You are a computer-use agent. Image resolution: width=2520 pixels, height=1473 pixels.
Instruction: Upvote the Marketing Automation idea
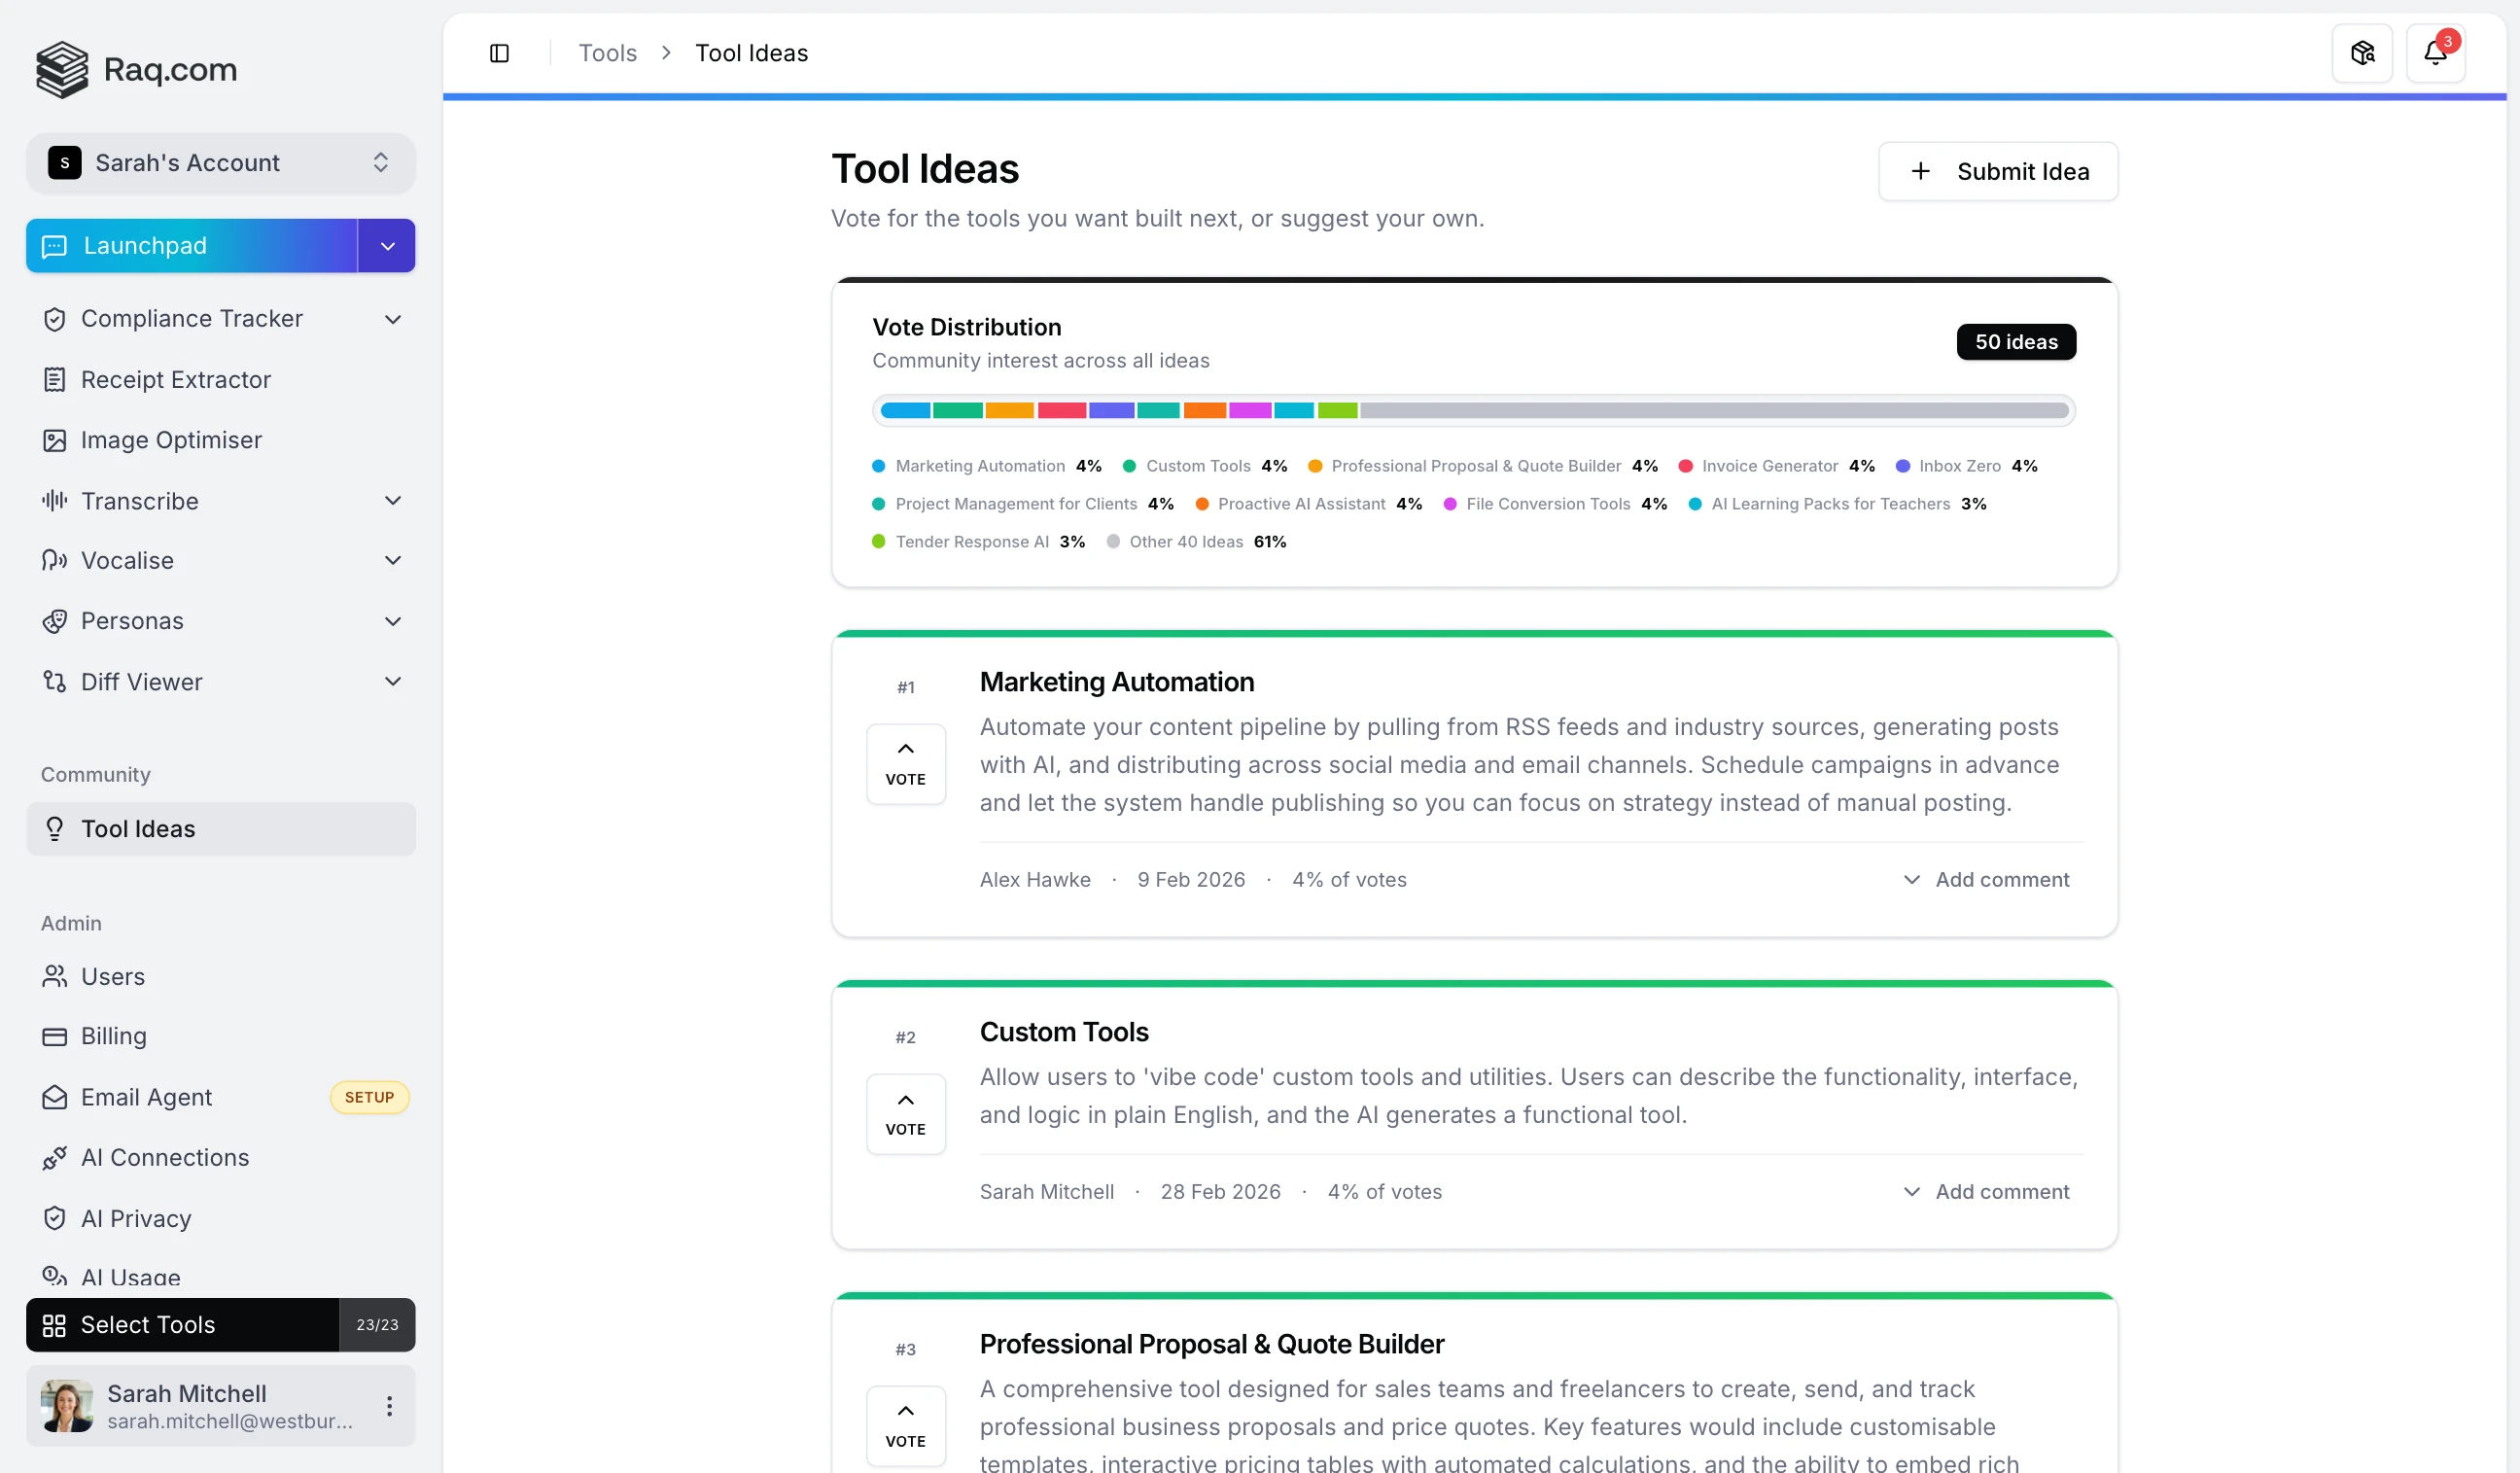905,763
